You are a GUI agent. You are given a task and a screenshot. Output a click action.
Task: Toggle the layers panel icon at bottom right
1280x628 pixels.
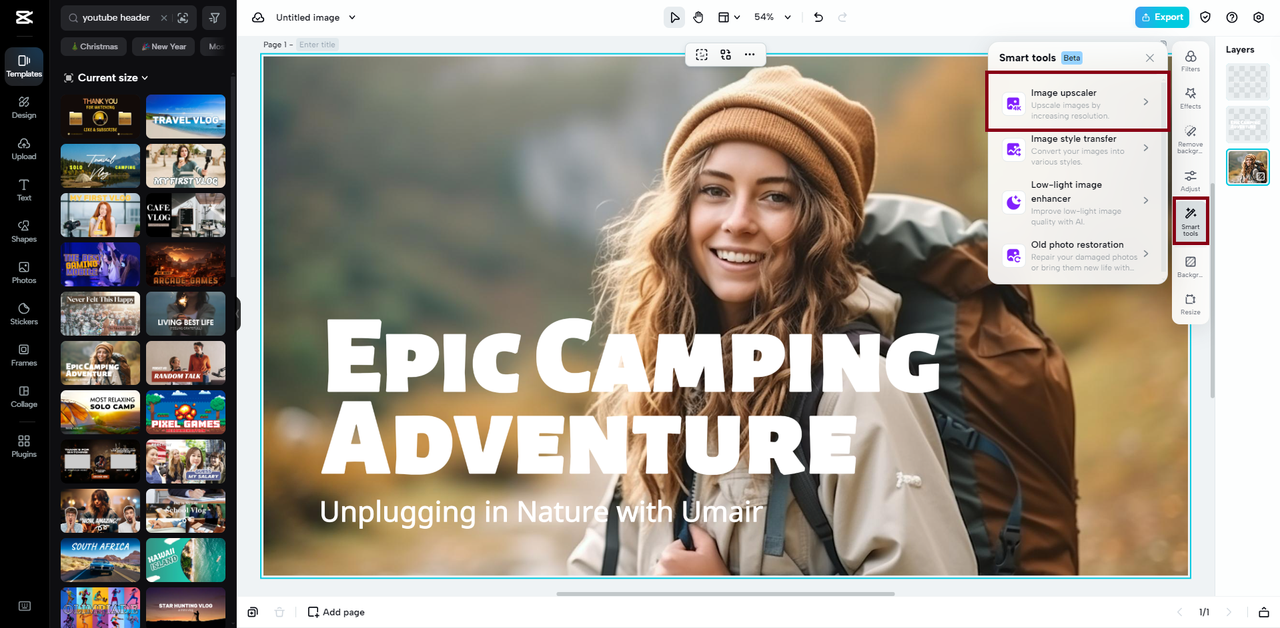(1264, 612)
